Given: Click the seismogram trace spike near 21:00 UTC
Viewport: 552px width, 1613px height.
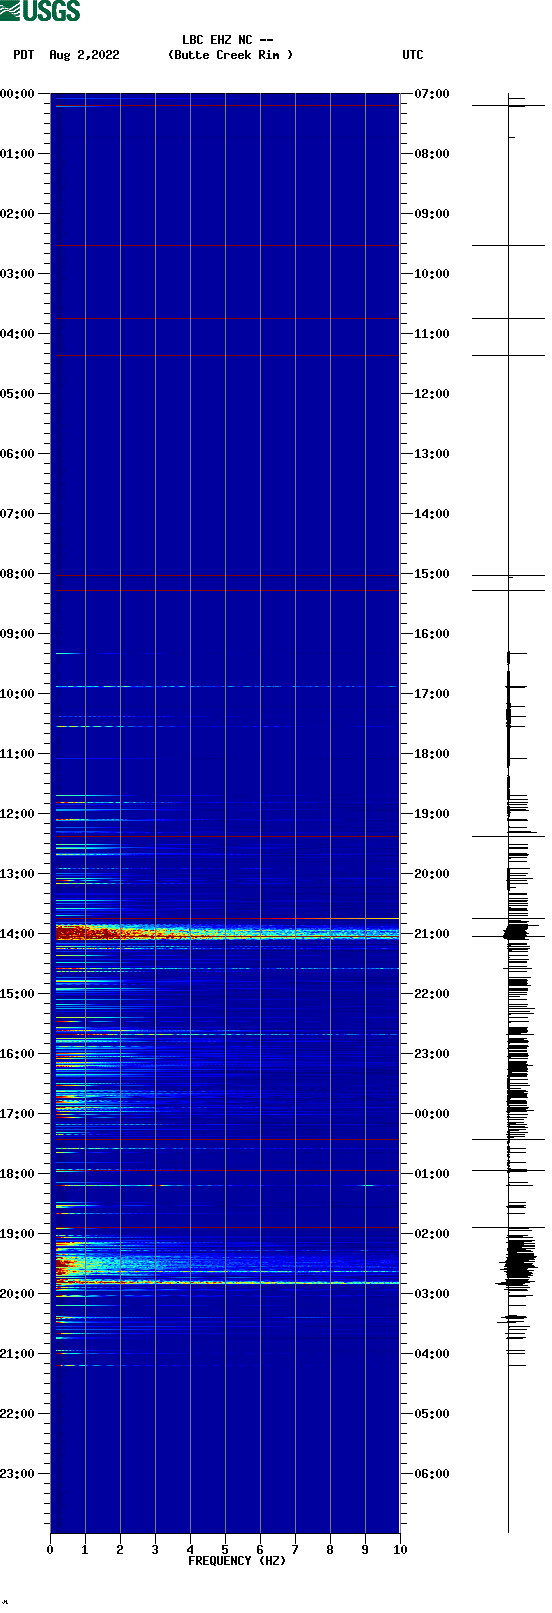Looking at the screenshot, I should click(516, 932).
